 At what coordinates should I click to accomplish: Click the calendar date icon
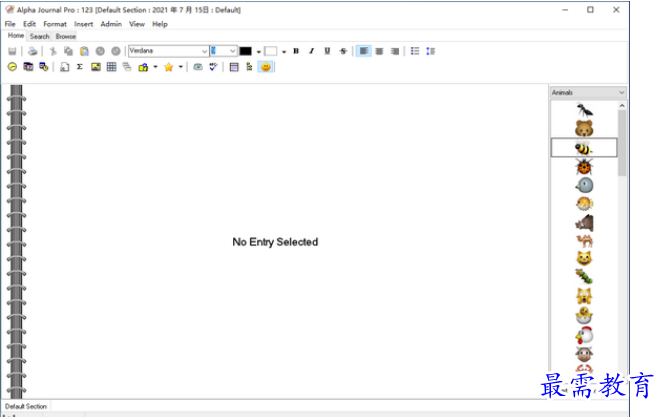pyautogui.click(x=28, y=67)
